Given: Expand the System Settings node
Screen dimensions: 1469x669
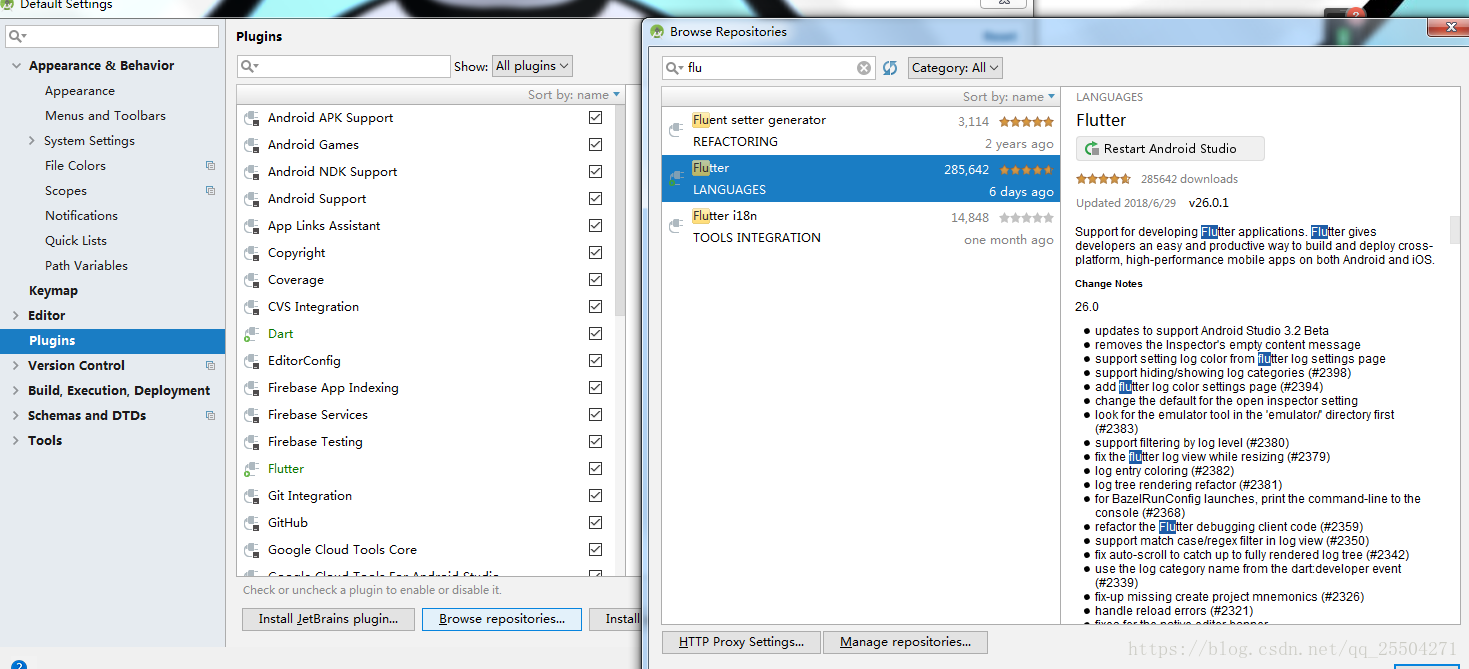Looking at the screenshot, I should 33,141.
